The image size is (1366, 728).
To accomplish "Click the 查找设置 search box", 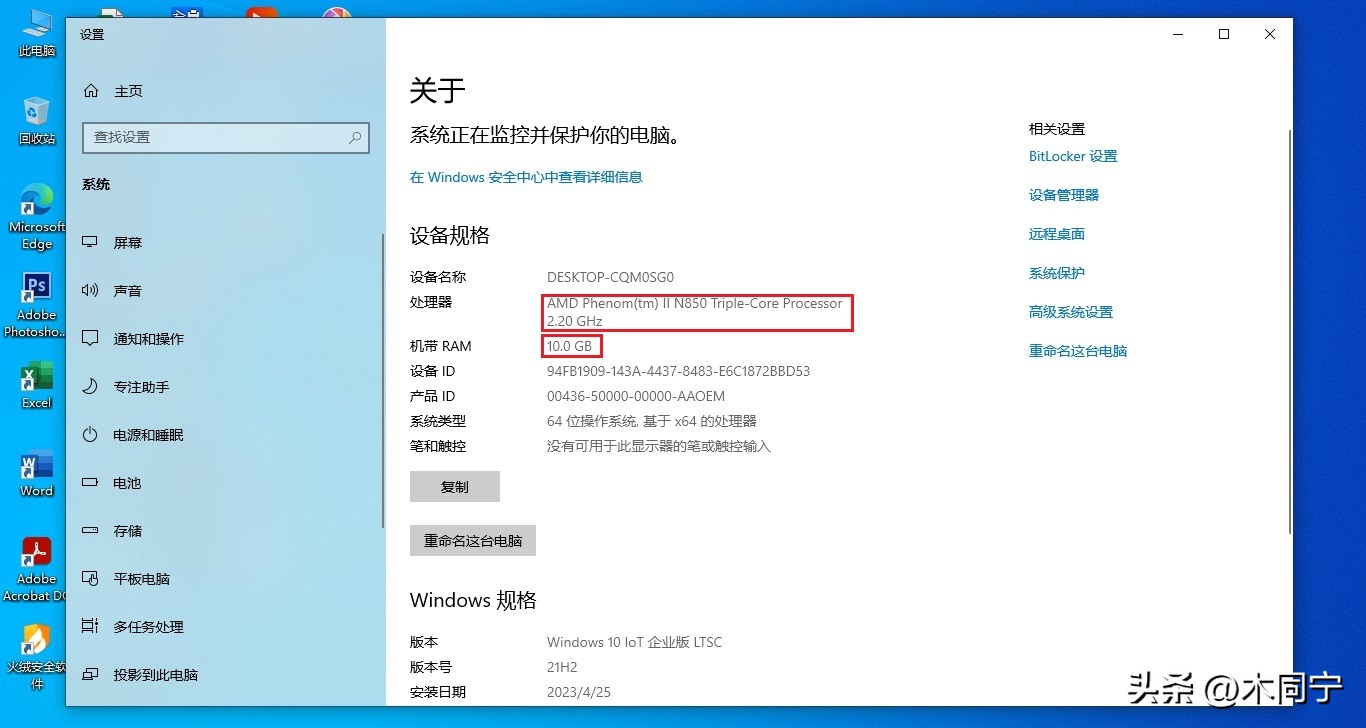I will pyautogui.click(x=225, y=137).
